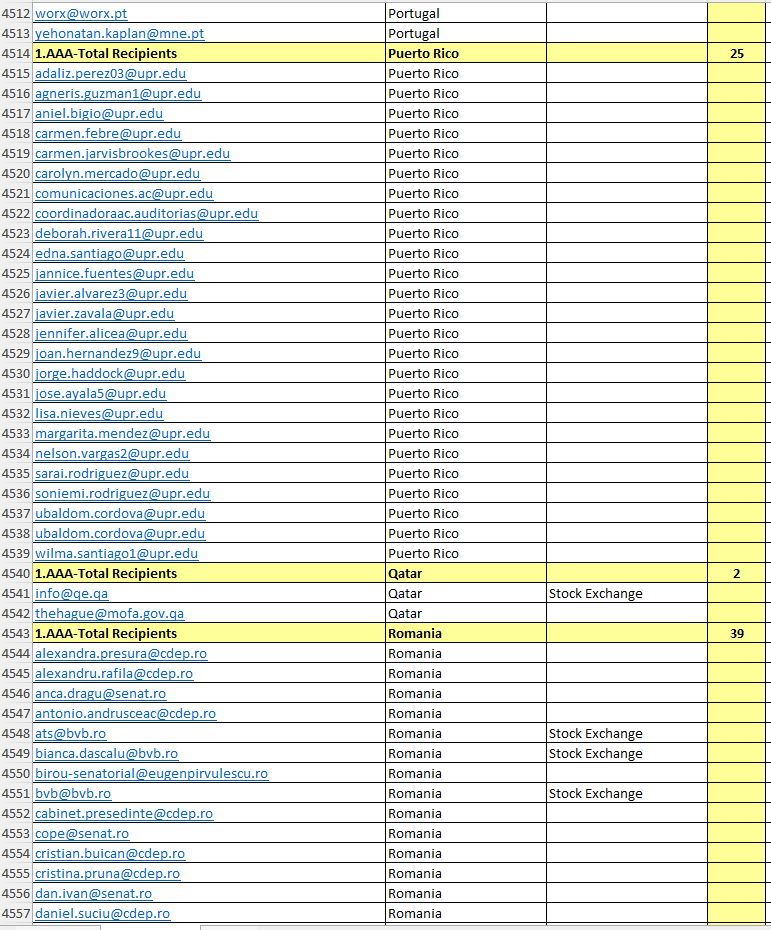Select row header 4543
This screenshot has width=771, height=930.
point(15,633)
